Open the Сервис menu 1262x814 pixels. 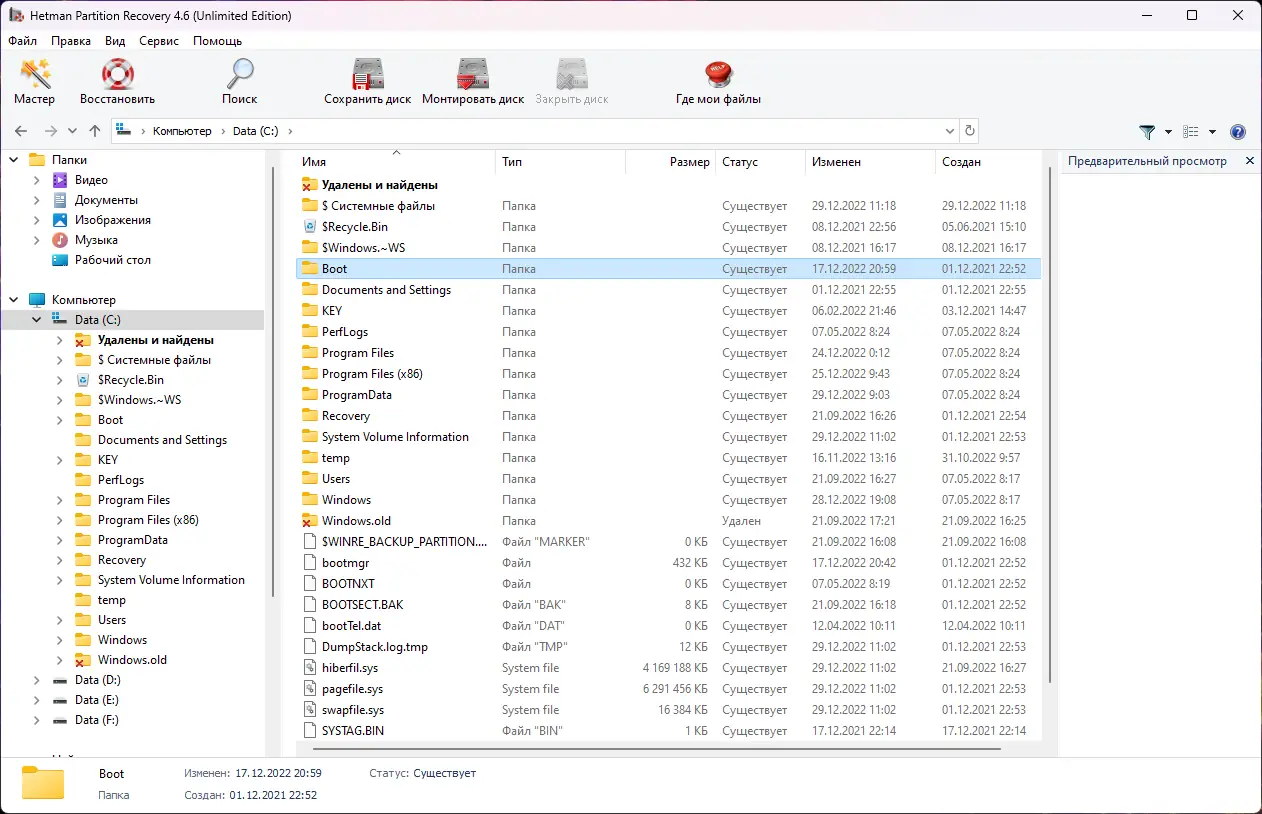159,41
